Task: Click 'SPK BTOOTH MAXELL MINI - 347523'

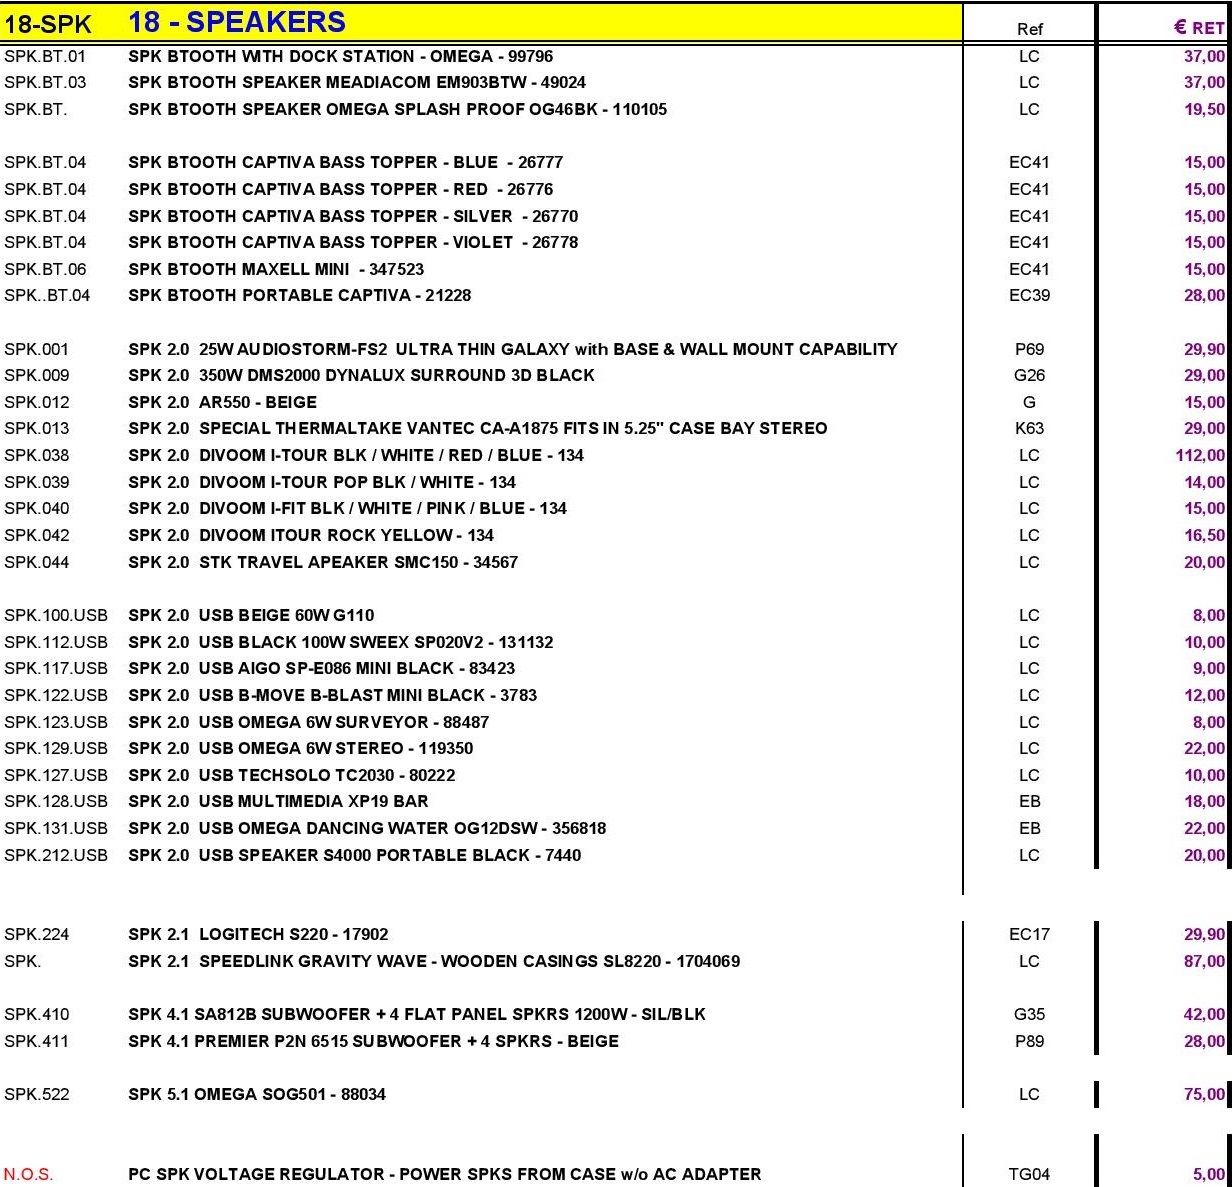Action: [x=276, y=269]
